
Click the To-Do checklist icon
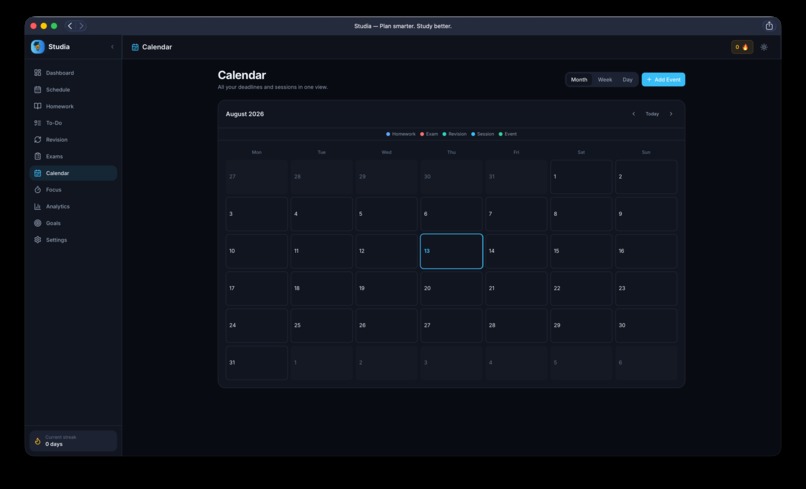[38, 123]
